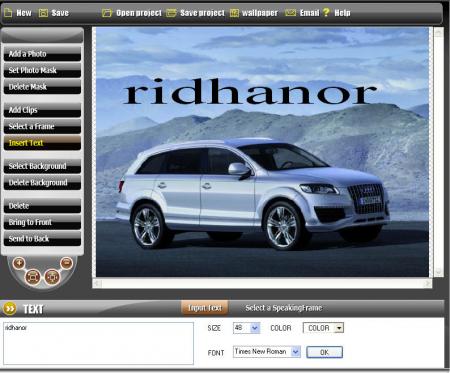Confirm text with the OK button
450x373 pixels.
pos(324,352)
